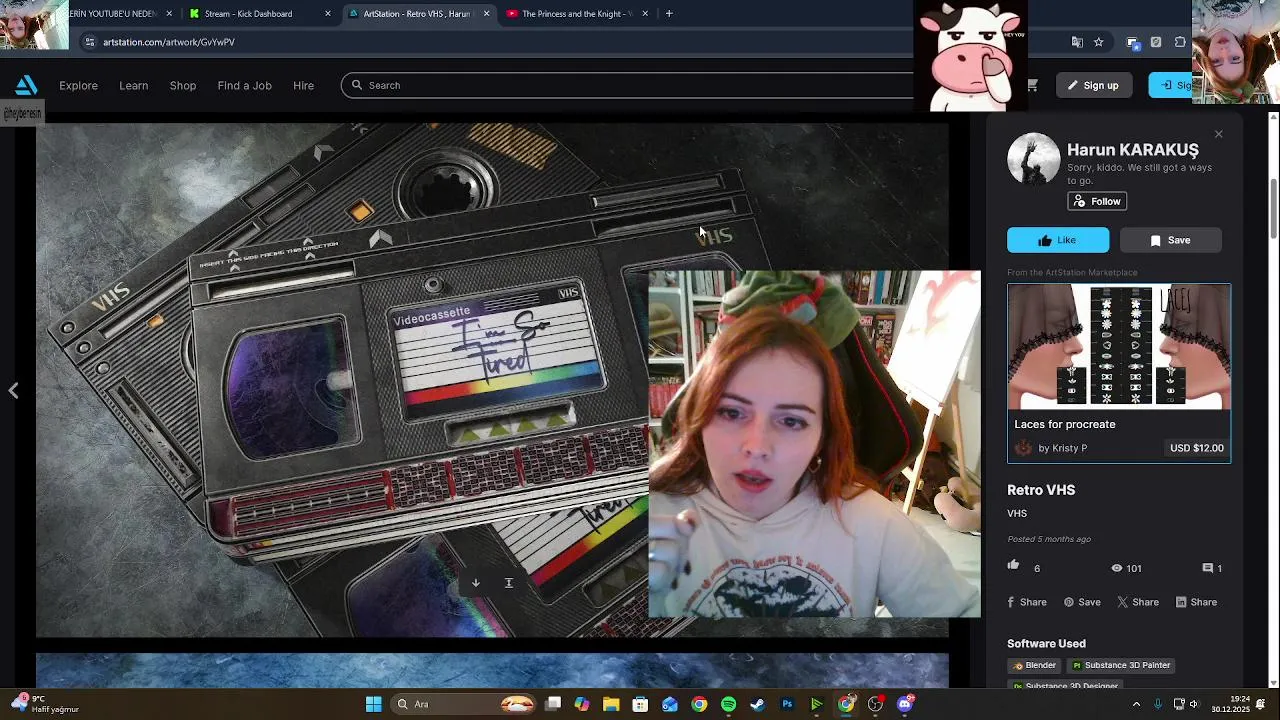The height and width of the screenshot is (720, 1280).
Task: Open the Learn menu
Action: point(133,85)
